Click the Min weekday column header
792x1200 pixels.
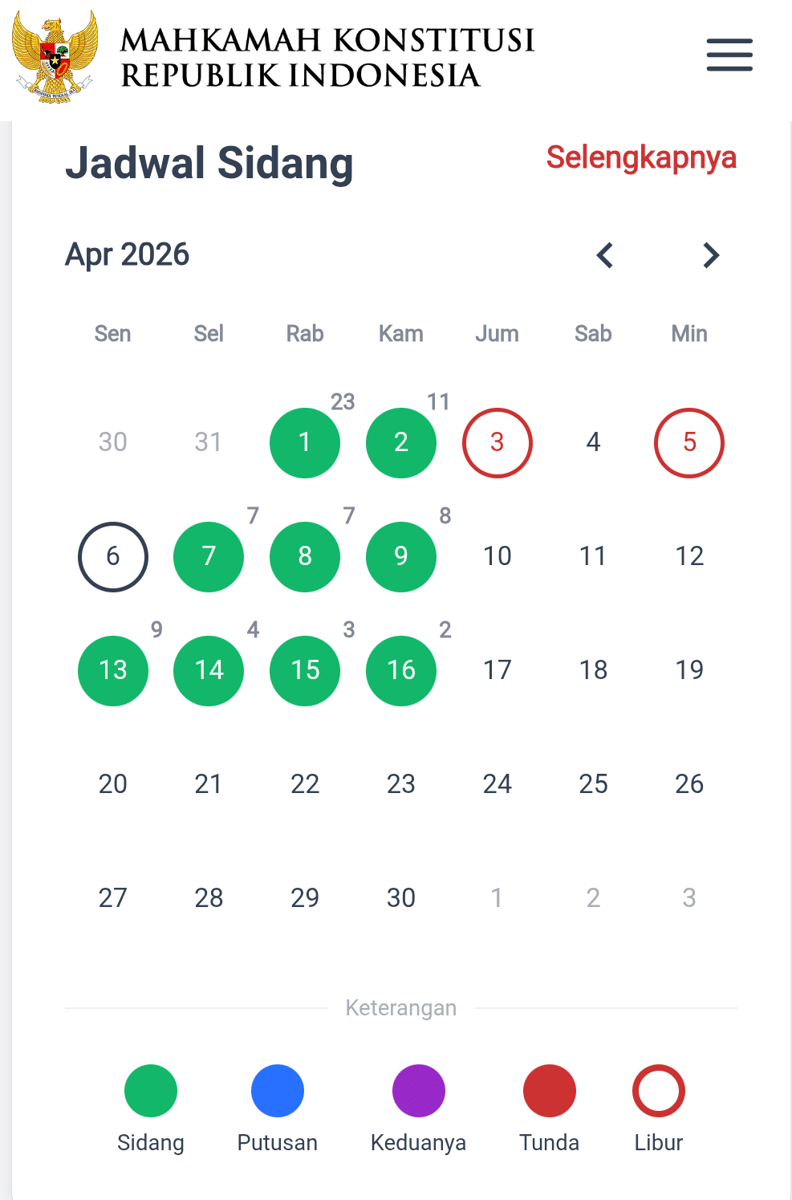689,334
